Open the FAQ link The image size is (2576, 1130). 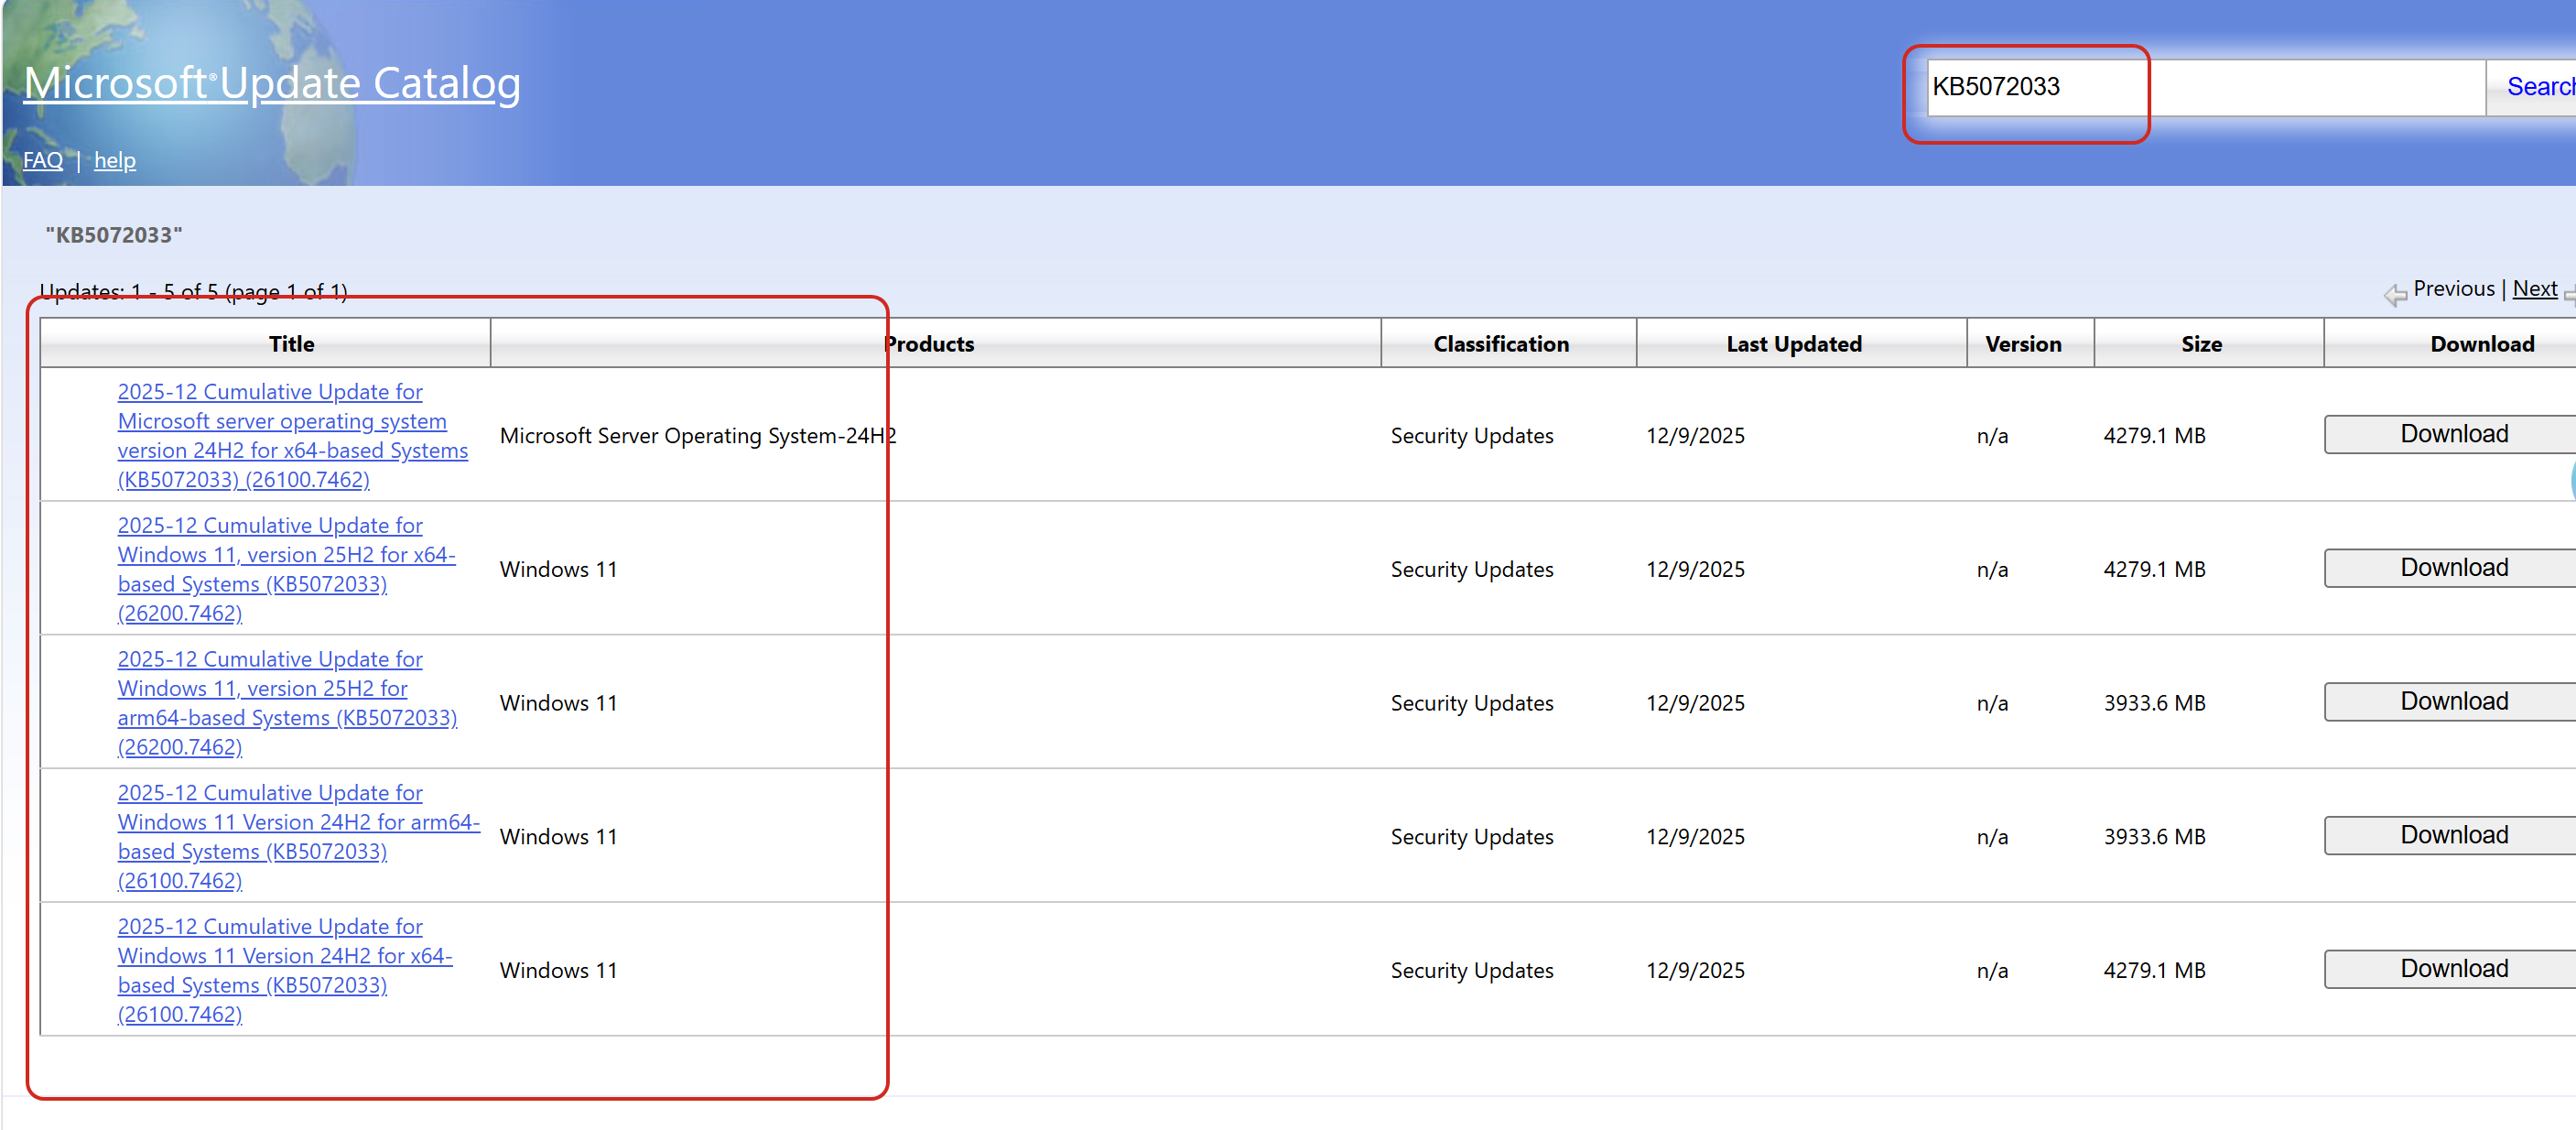(43, 160)
